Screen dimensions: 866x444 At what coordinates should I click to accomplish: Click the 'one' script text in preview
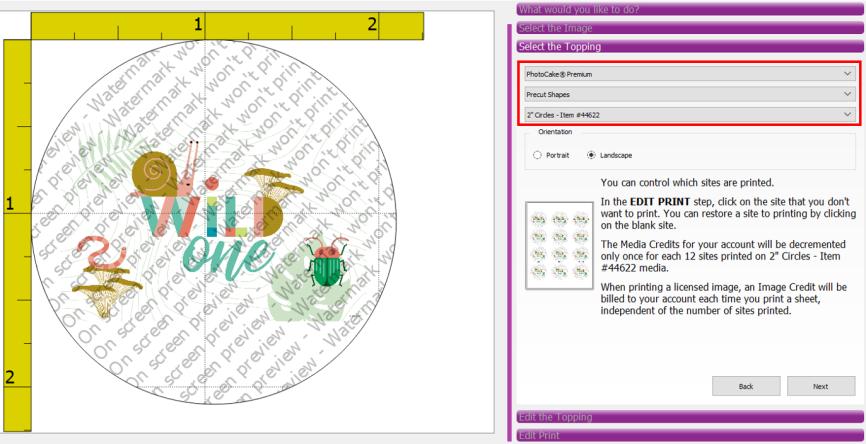point(226,257)
